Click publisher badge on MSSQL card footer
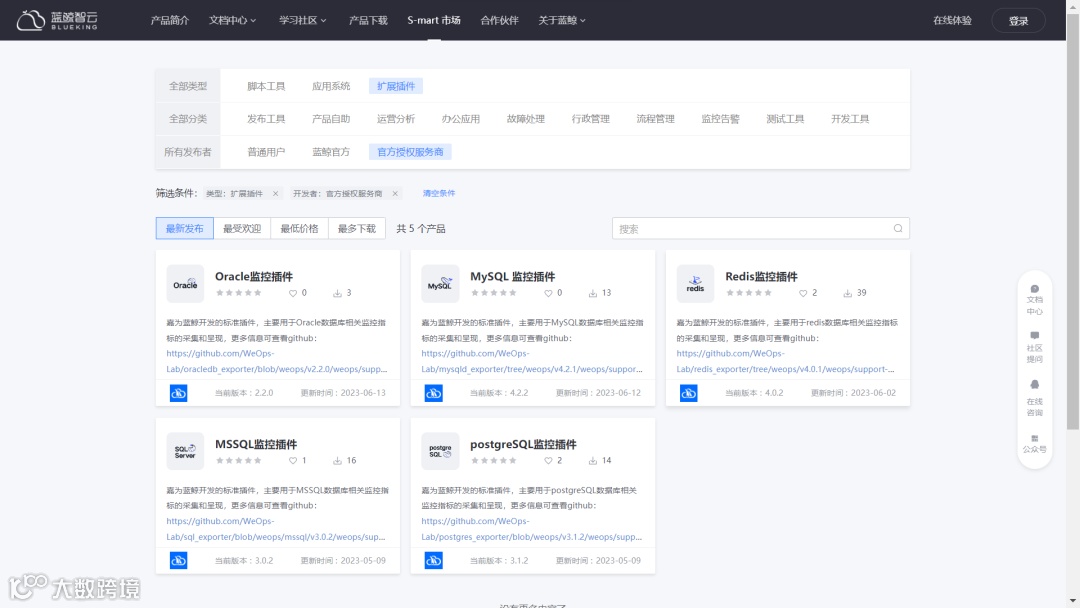The image size is (1080, 608). [178, 560]
